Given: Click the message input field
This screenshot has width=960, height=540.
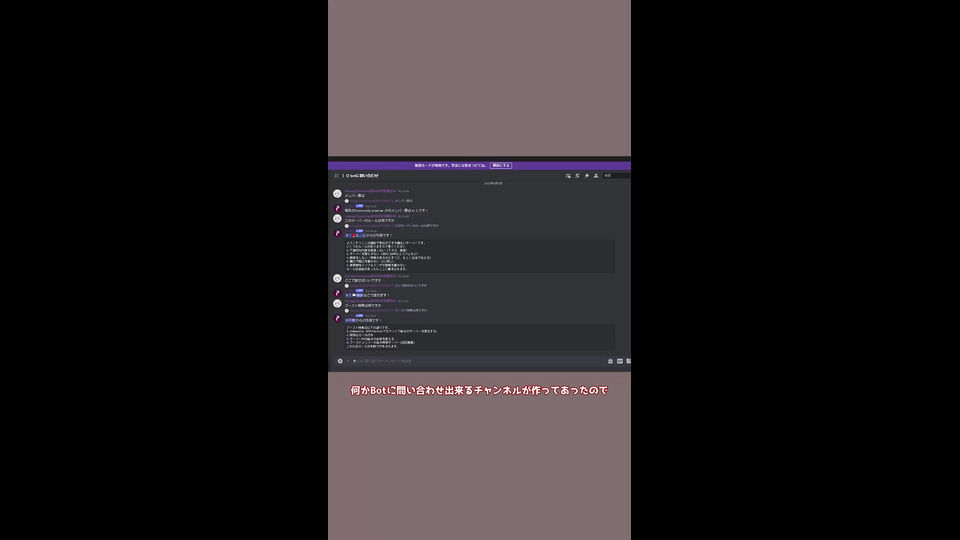Looking at the screenshot, I should click(x=478, y=361).
